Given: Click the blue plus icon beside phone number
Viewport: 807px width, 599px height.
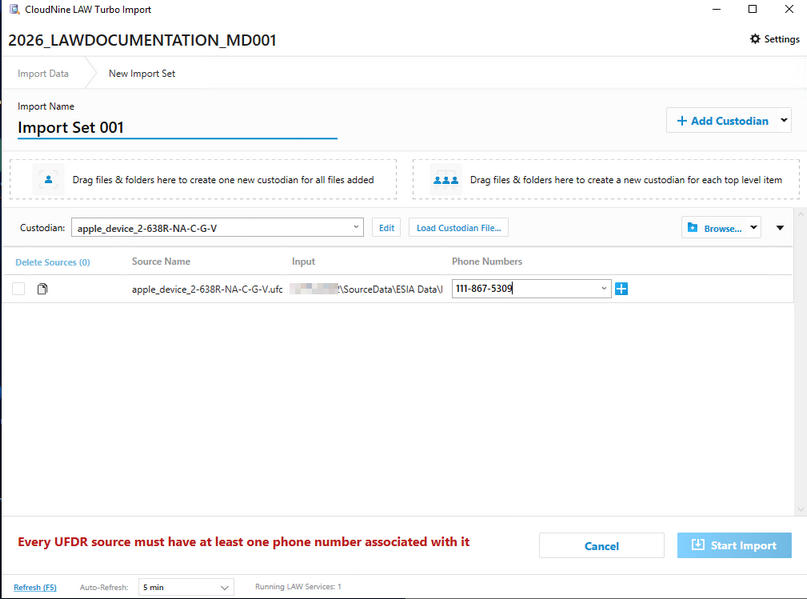Looking at the screenshot, I should click(x=621, y=289).
